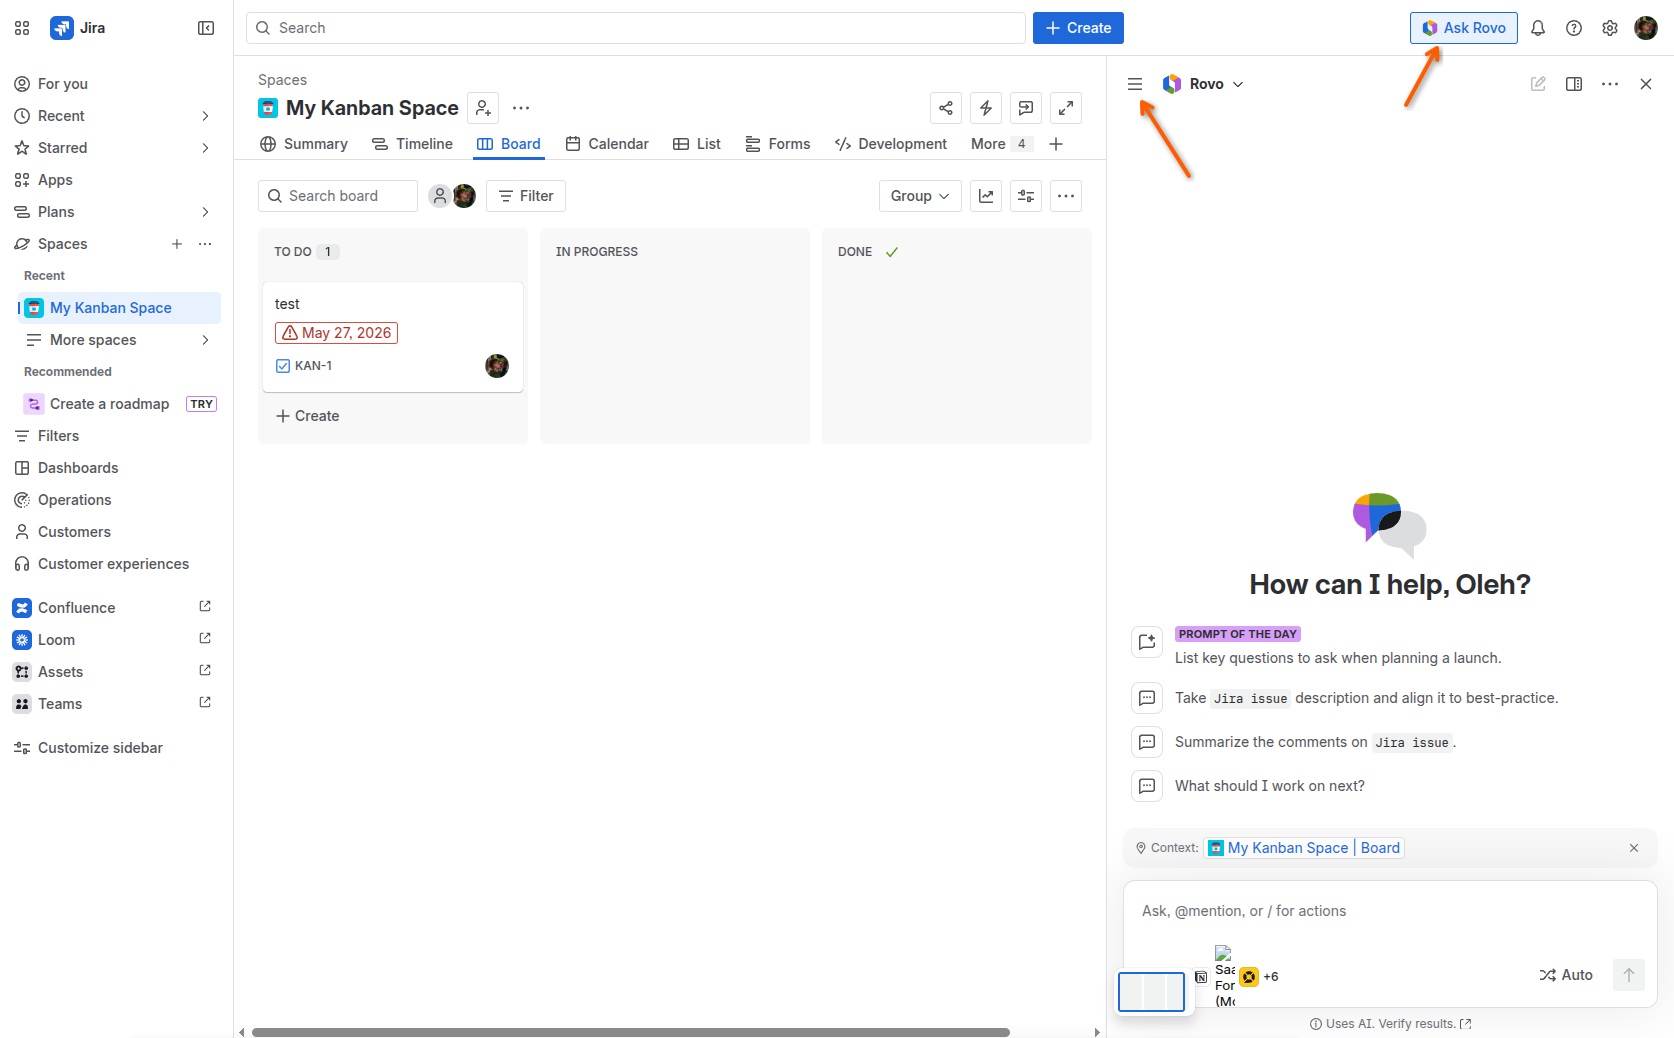Create an issue in the To Do column
Viewport: 1674px width, 1038px height.
(x=308, y=416)
